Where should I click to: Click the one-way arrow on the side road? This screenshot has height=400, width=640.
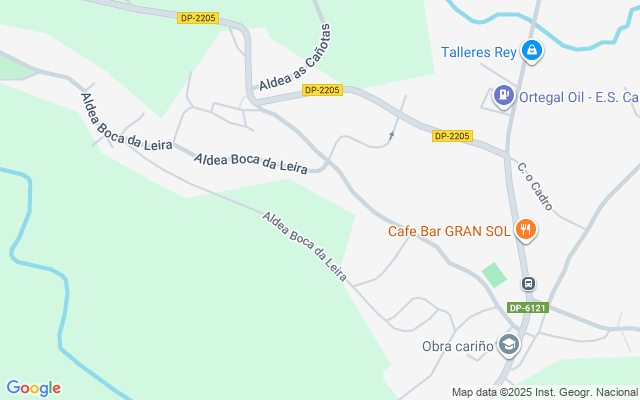click(x=391, y=136)
